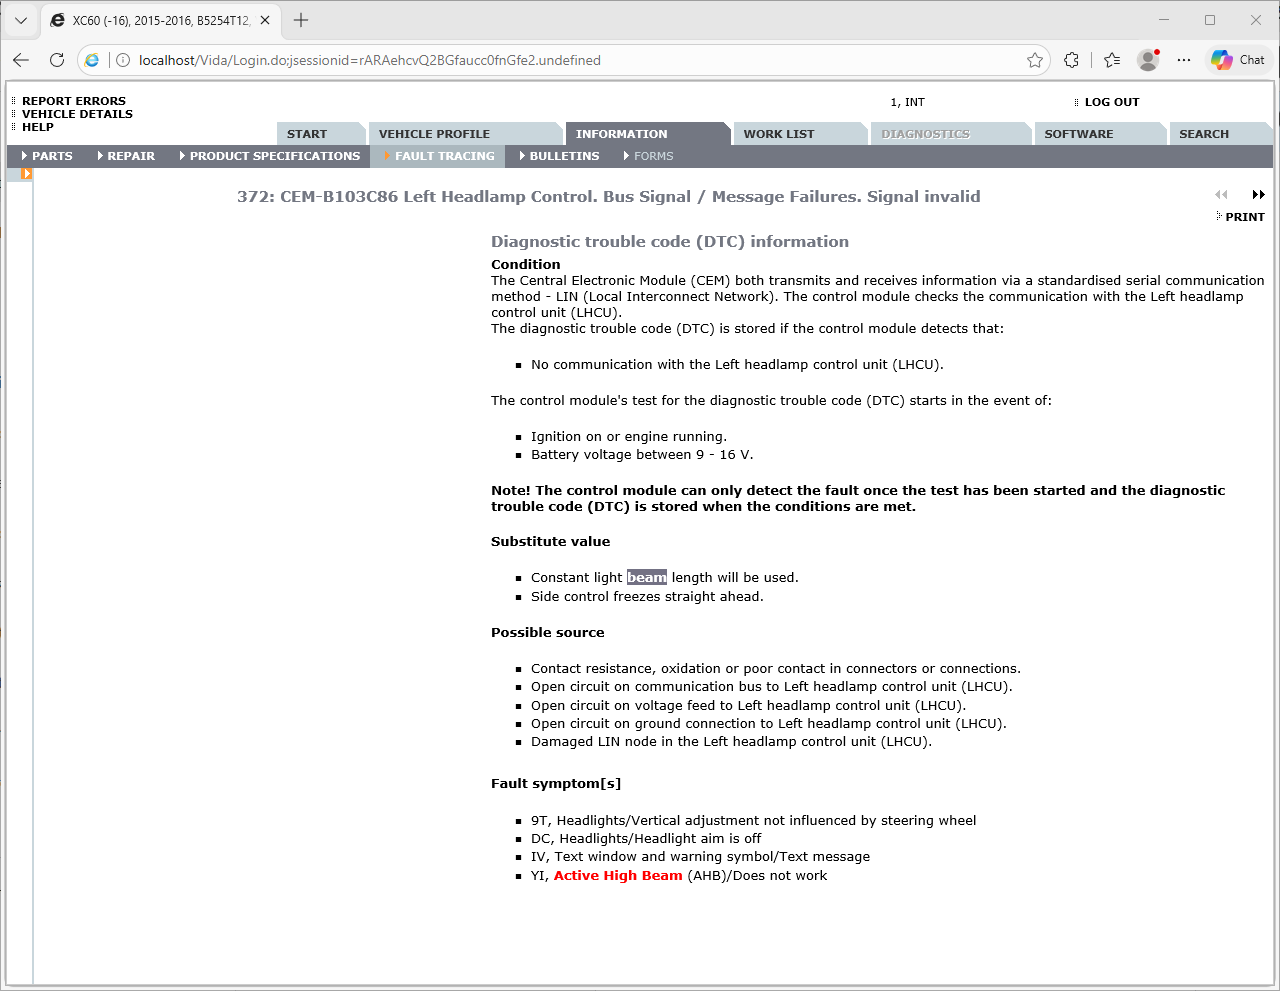The image size is (1280, 991).
Task: Open the favorites list
Action: click(x=1112, y=60)
